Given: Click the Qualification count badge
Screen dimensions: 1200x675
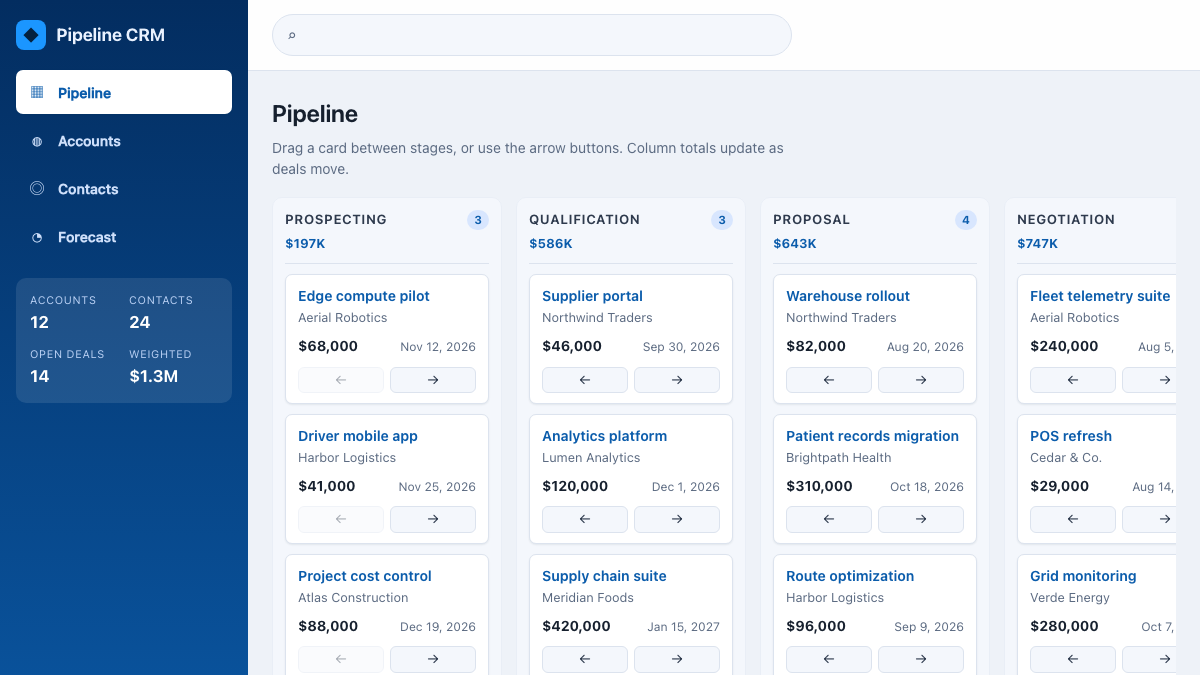Looking at the screenshot, I should coord(722,220).
